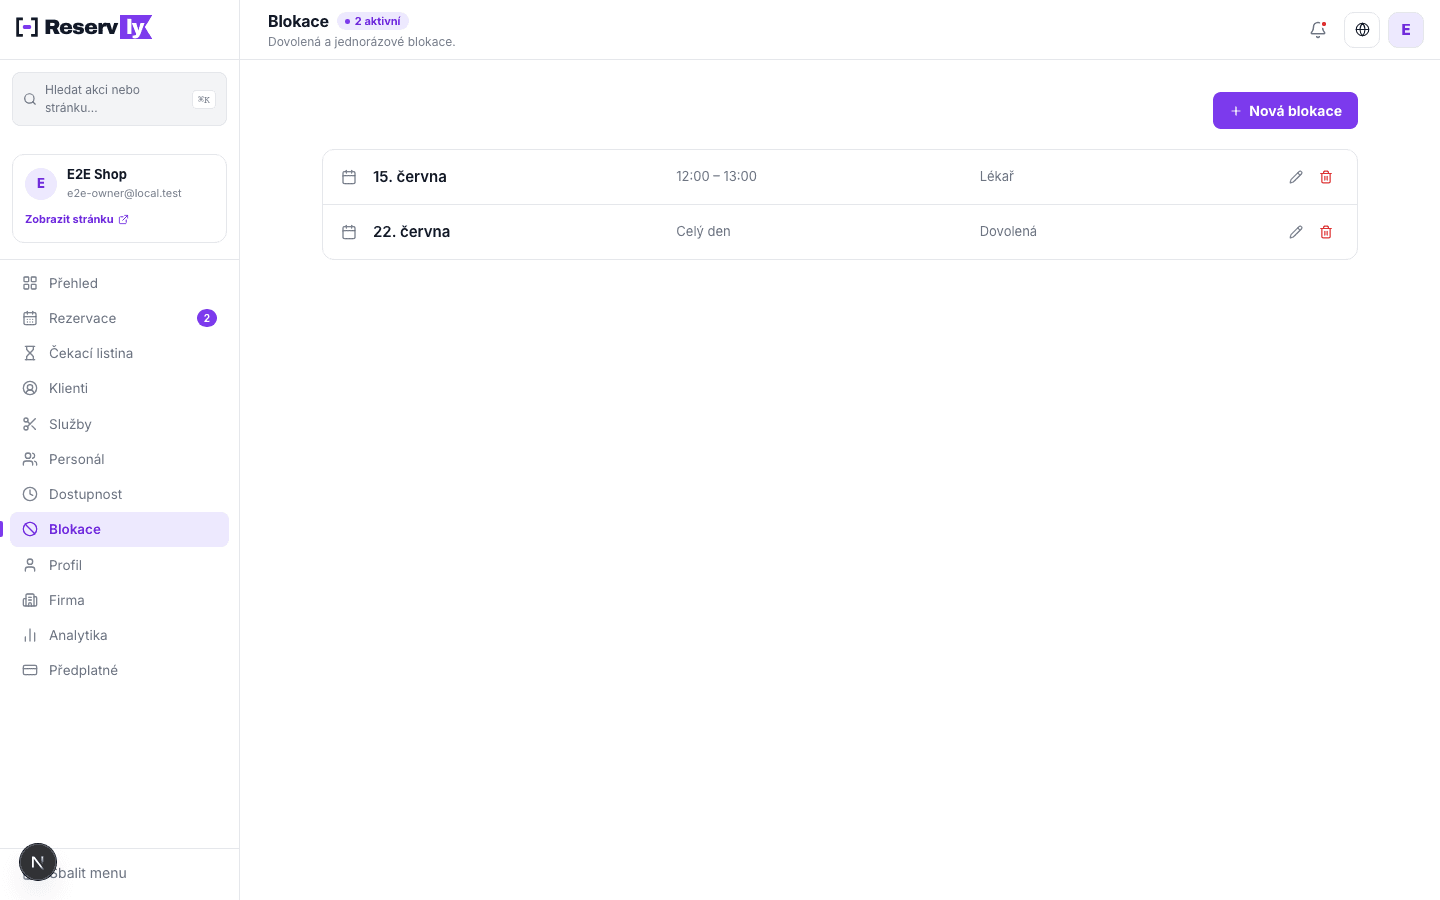
Task: Go to Personál
Action: pos(119,459)
